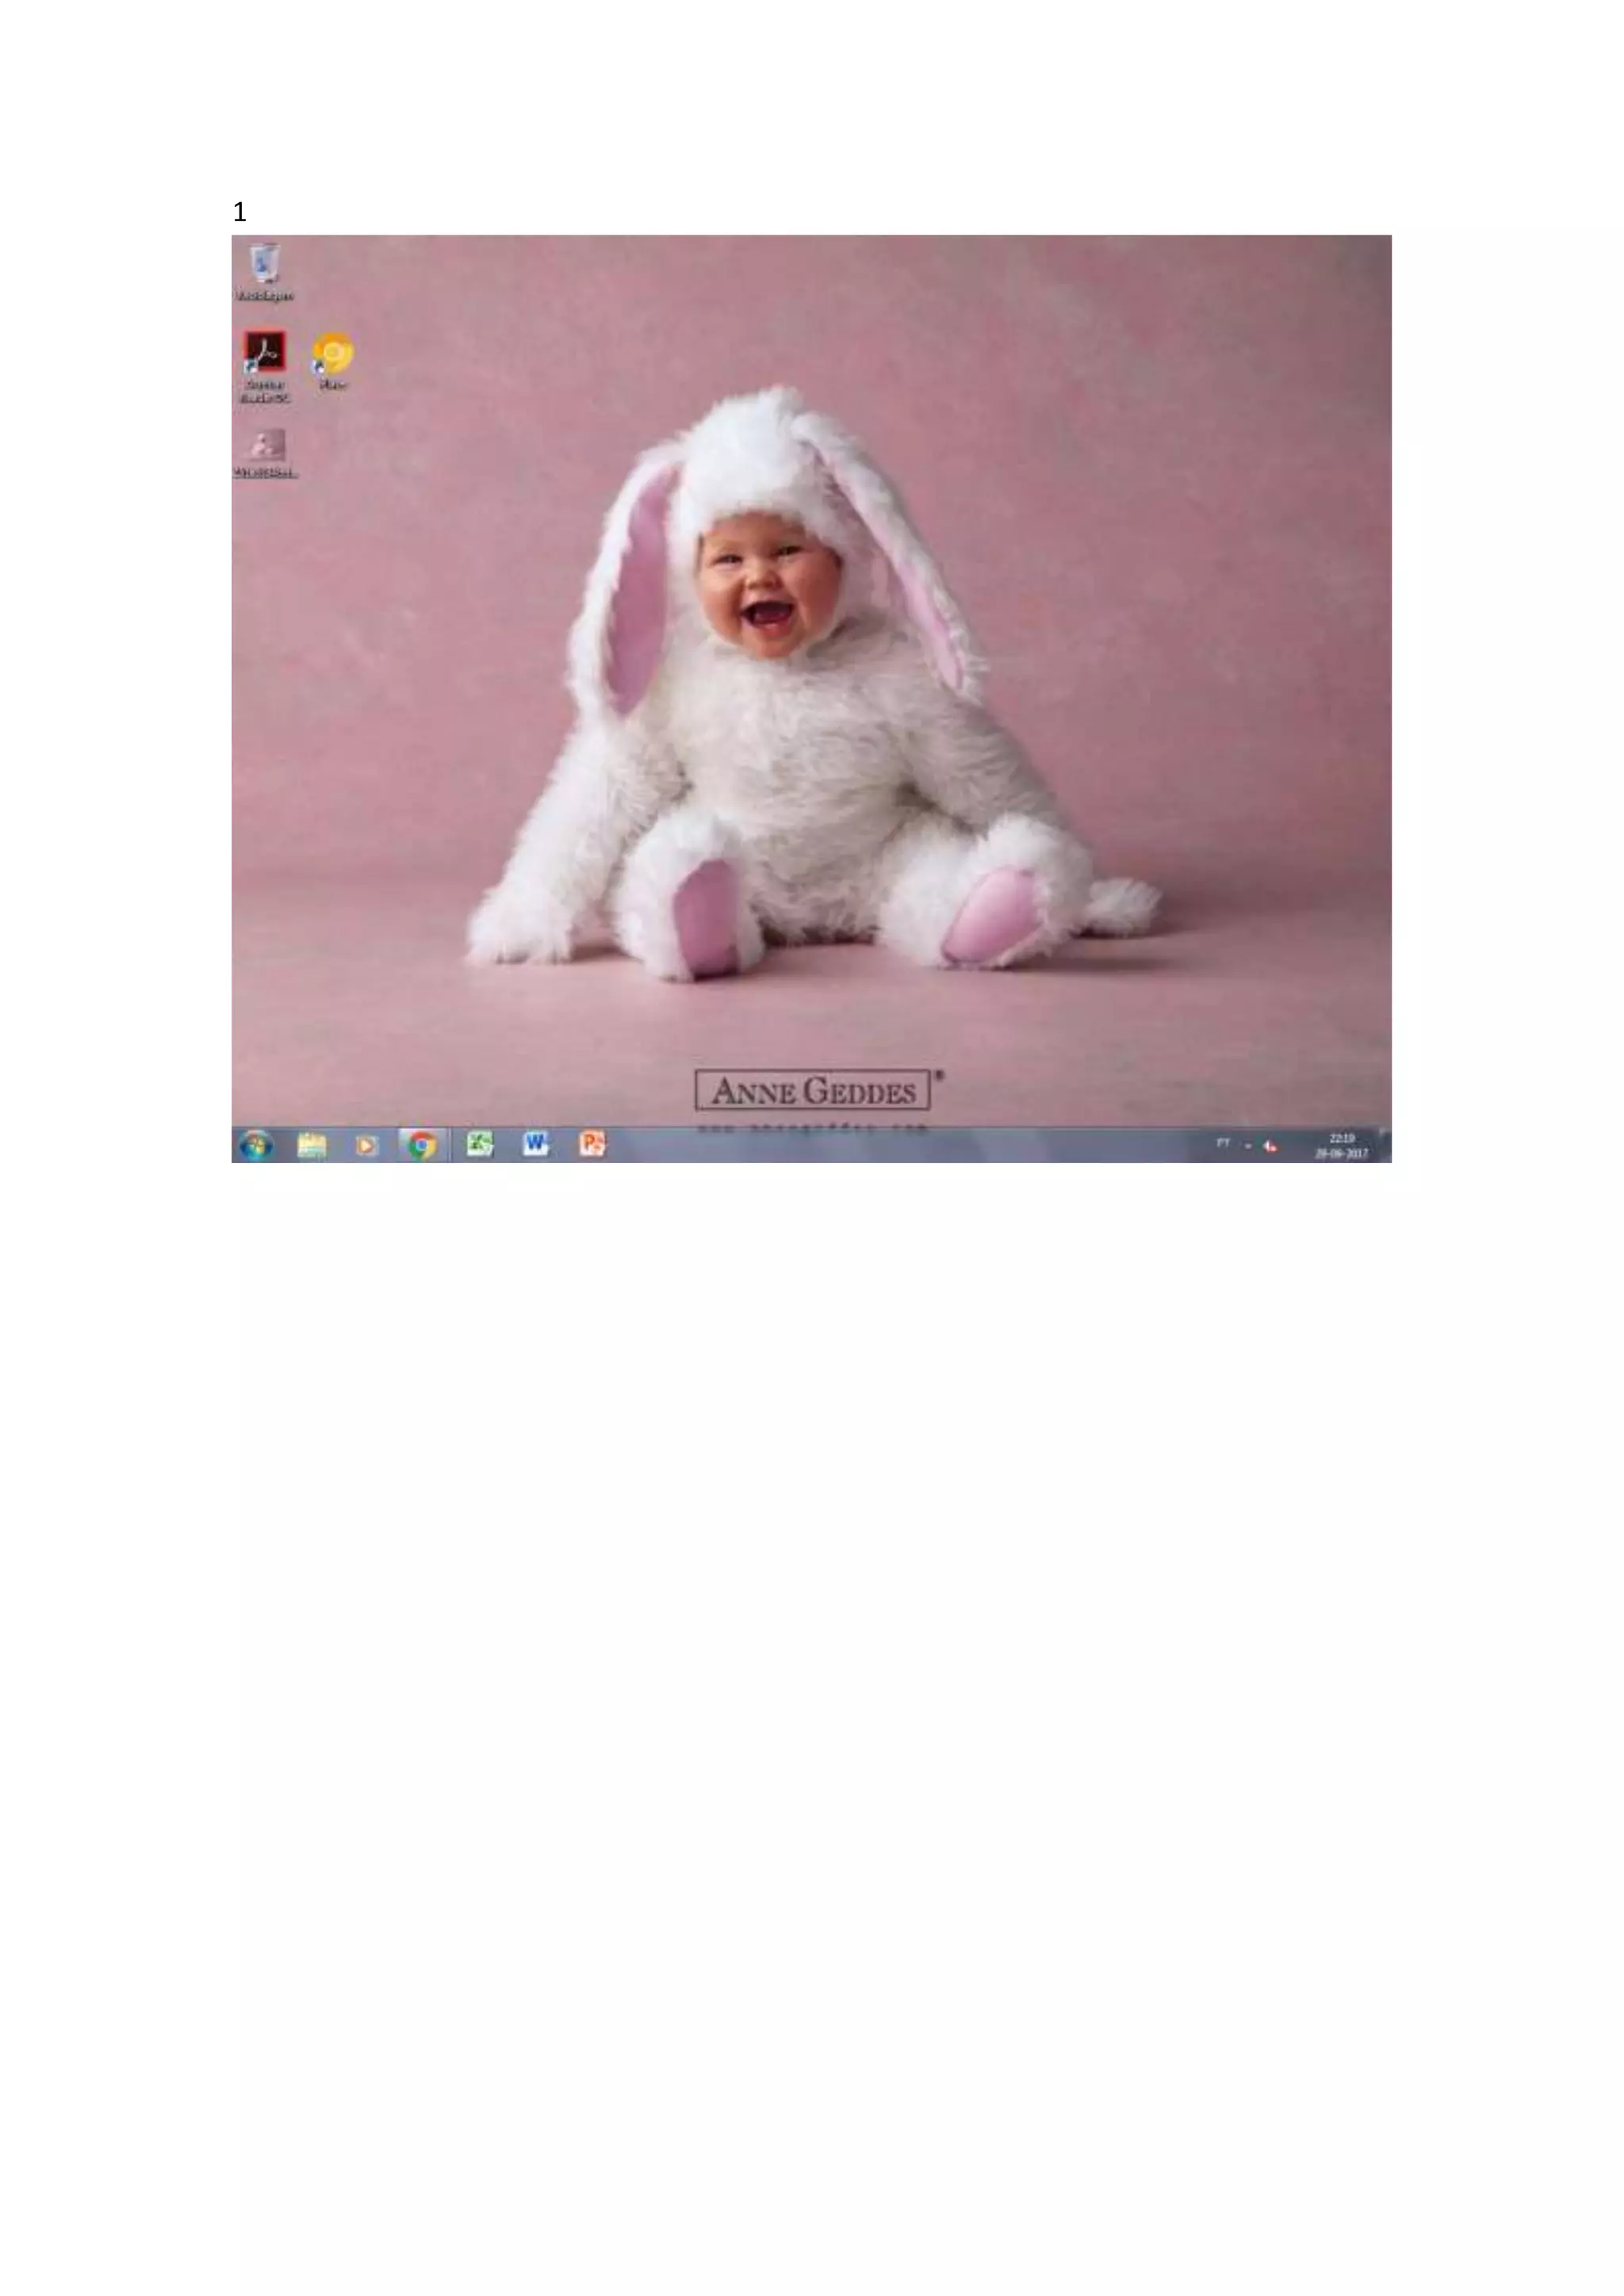Switch to Google Chrome on taskbar

[x=422, y=1145]
